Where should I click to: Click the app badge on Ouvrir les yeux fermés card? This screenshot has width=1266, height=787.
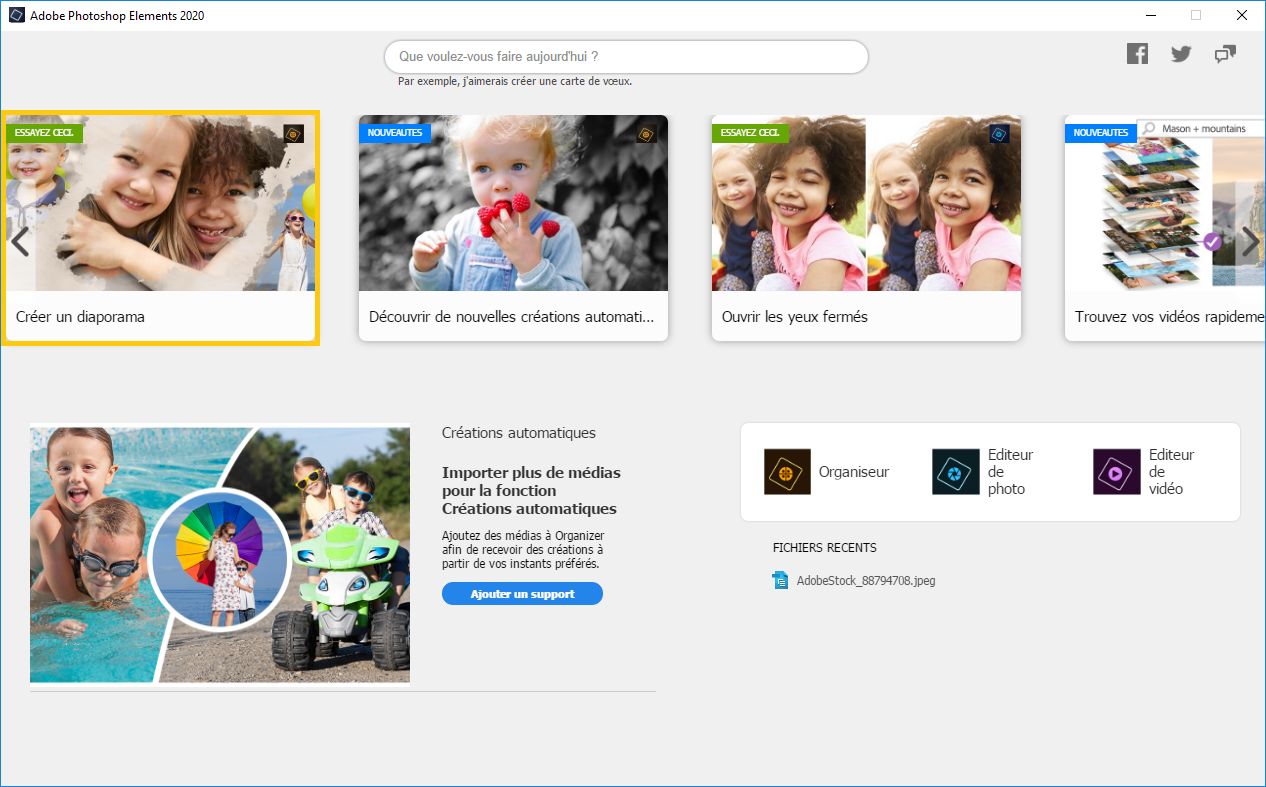pos(999,134)
